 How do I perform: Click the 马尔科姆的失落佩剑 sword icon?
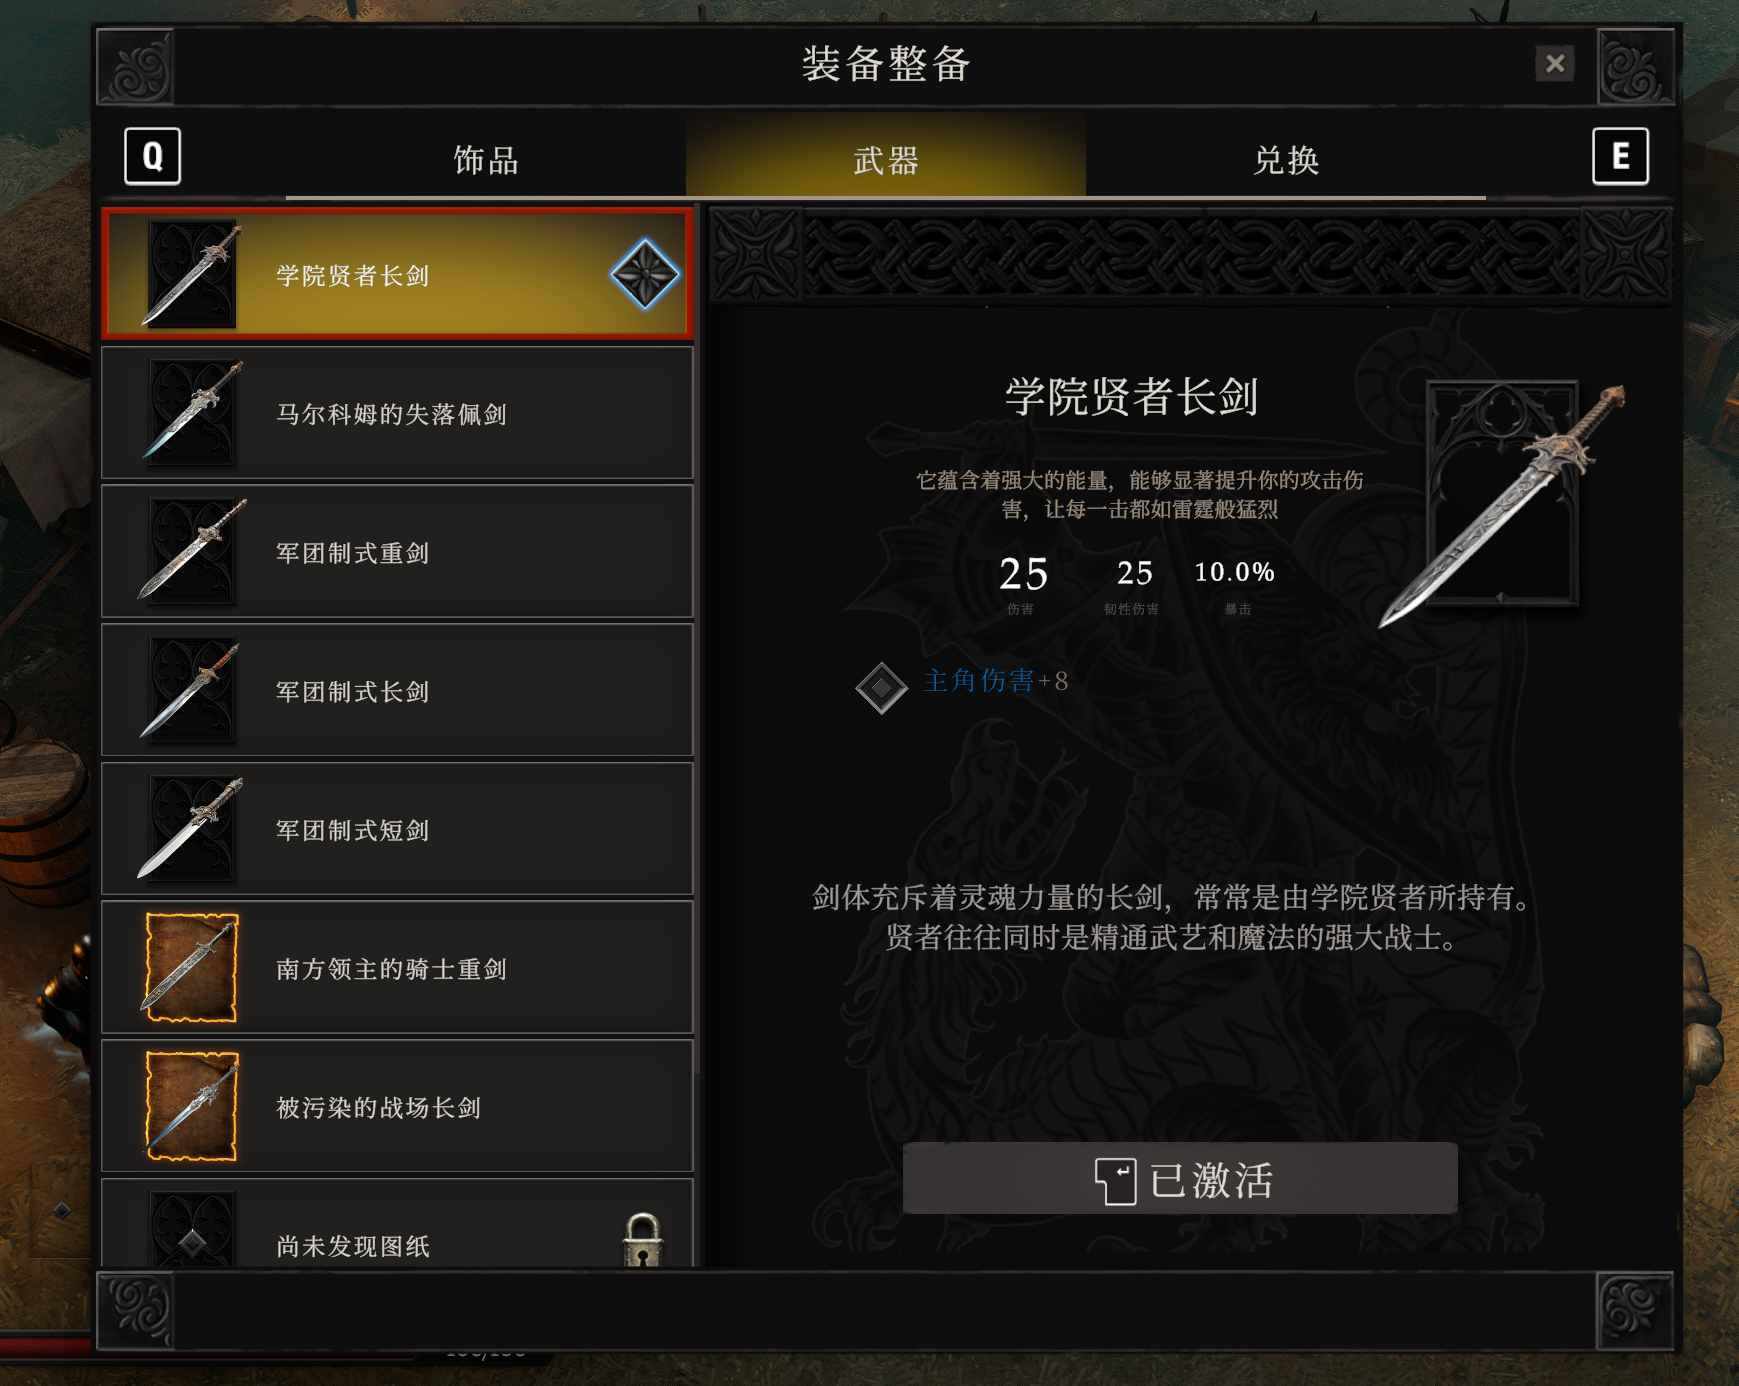point(192,413)
